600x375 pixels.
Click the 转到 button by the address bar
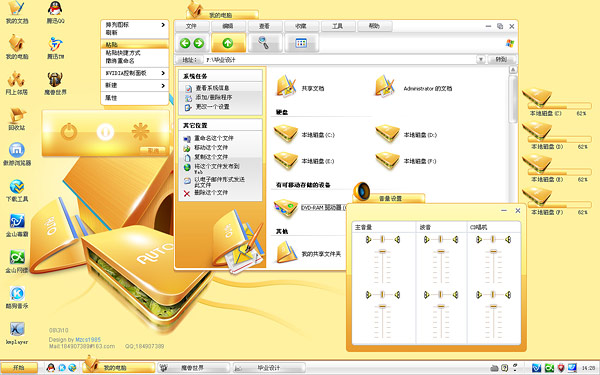pyautogui.click(x=502, y=60)
